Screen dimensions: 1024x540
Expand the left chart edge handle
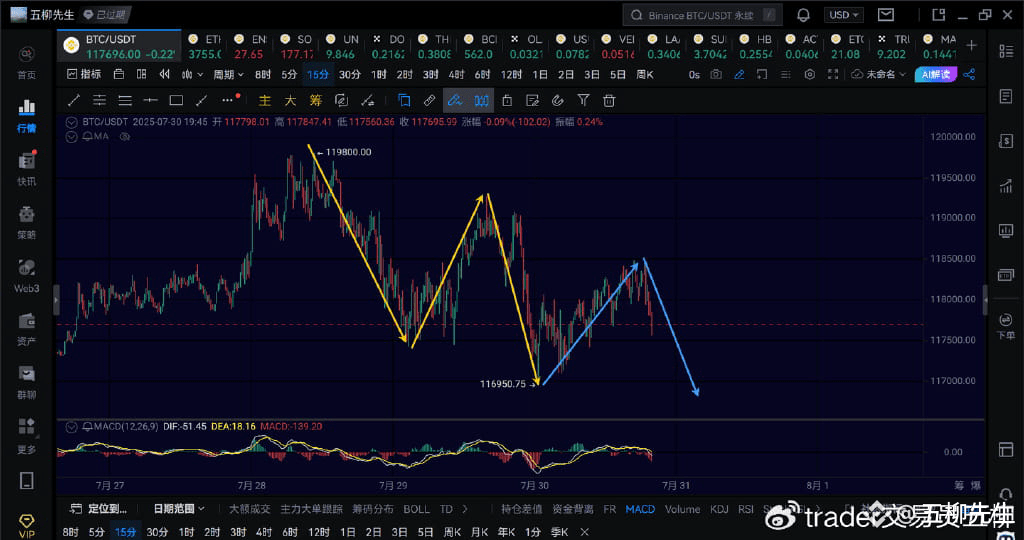(56, 300)
